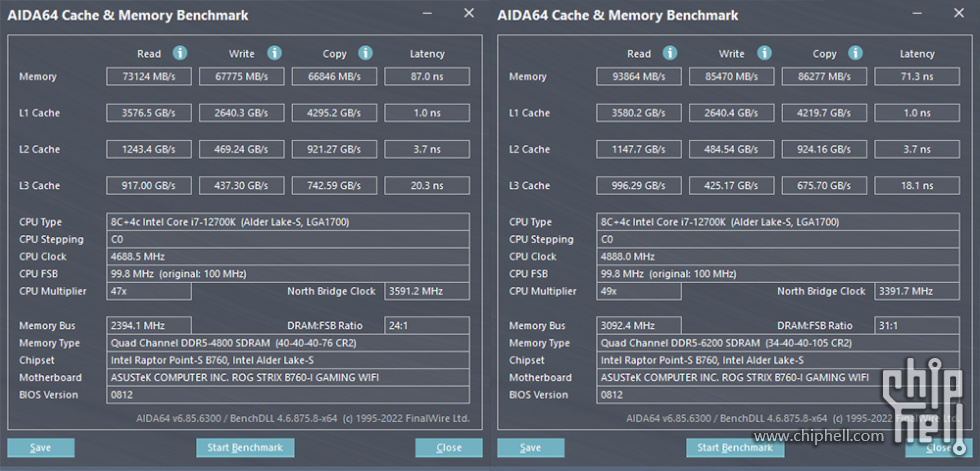
Task: Start Benchmark in right window
Action: click(x=735, y=447)
